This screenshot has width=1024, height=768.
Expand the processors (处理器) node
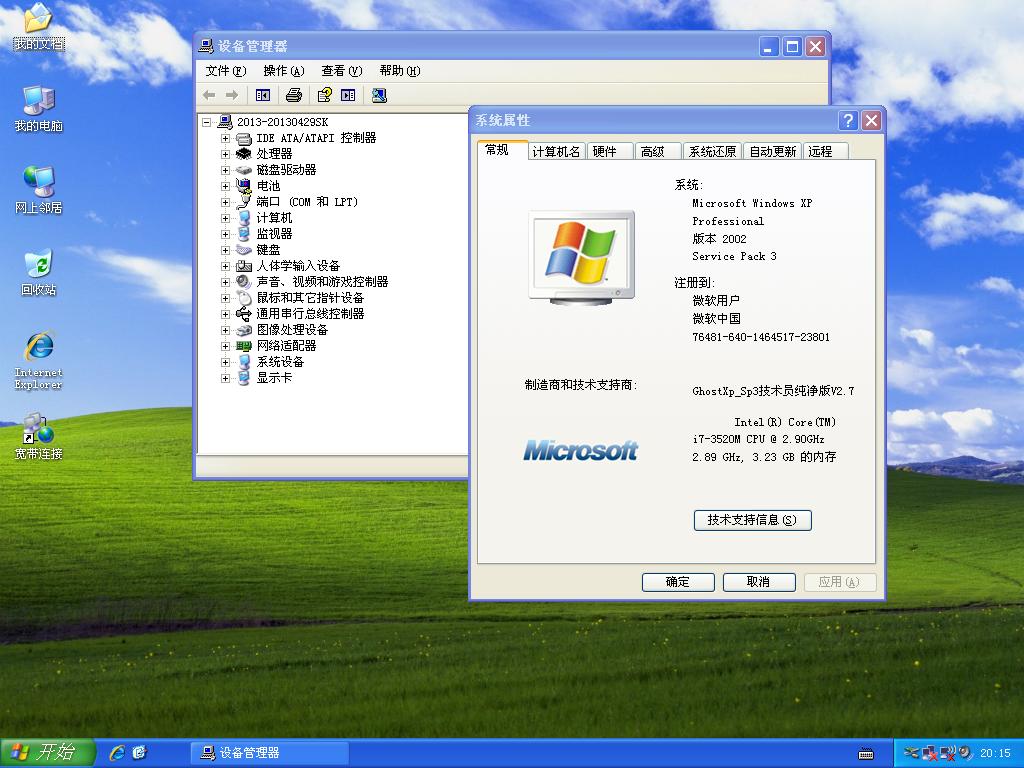(x=225, y=154)
